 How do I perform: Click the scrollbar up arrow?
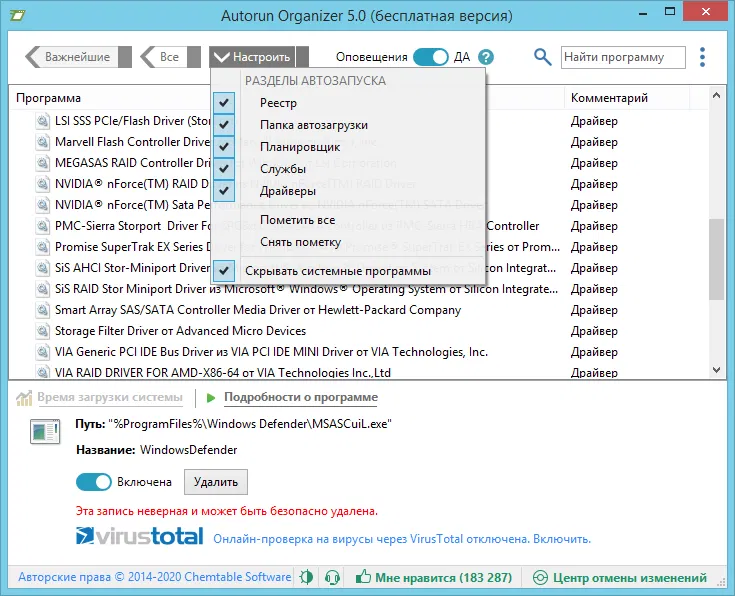click(716, 96)
